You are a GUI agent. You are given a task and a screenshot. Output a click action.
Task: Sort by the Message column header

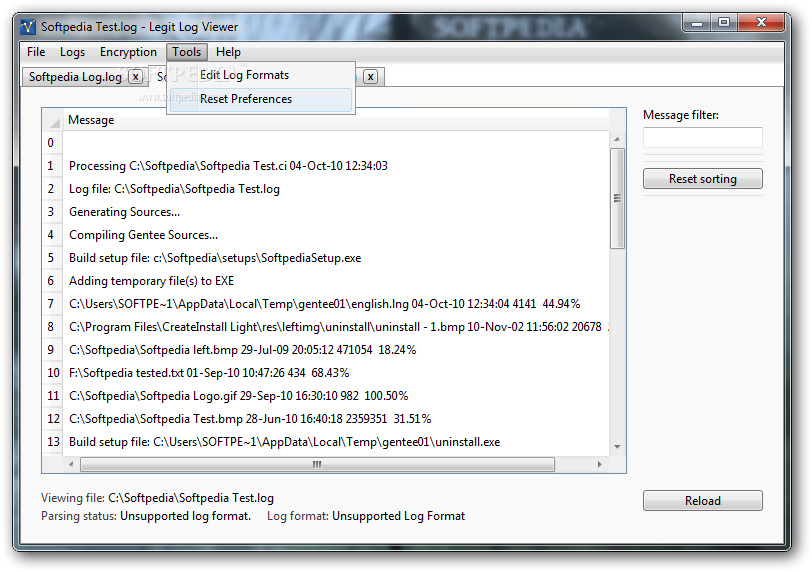(336, 120)
